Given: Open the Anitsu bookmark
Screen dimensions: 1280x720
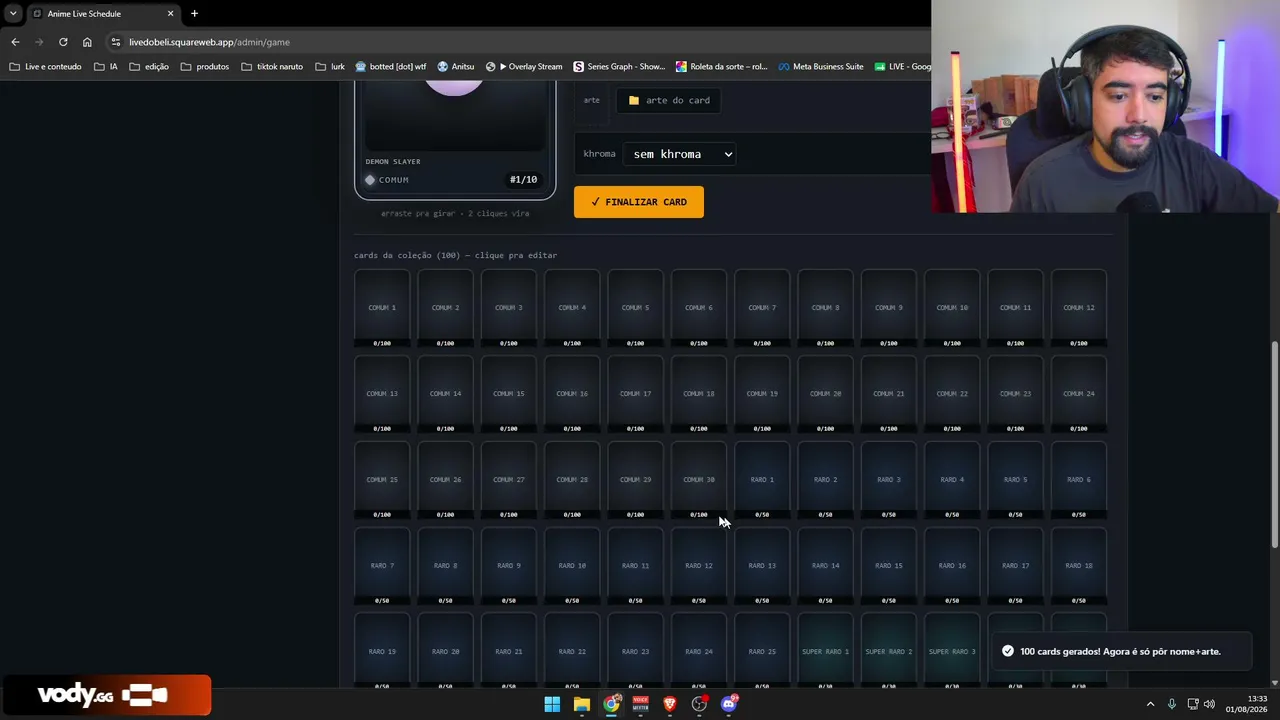Looking at the screenshot, I should coord(456,67).
